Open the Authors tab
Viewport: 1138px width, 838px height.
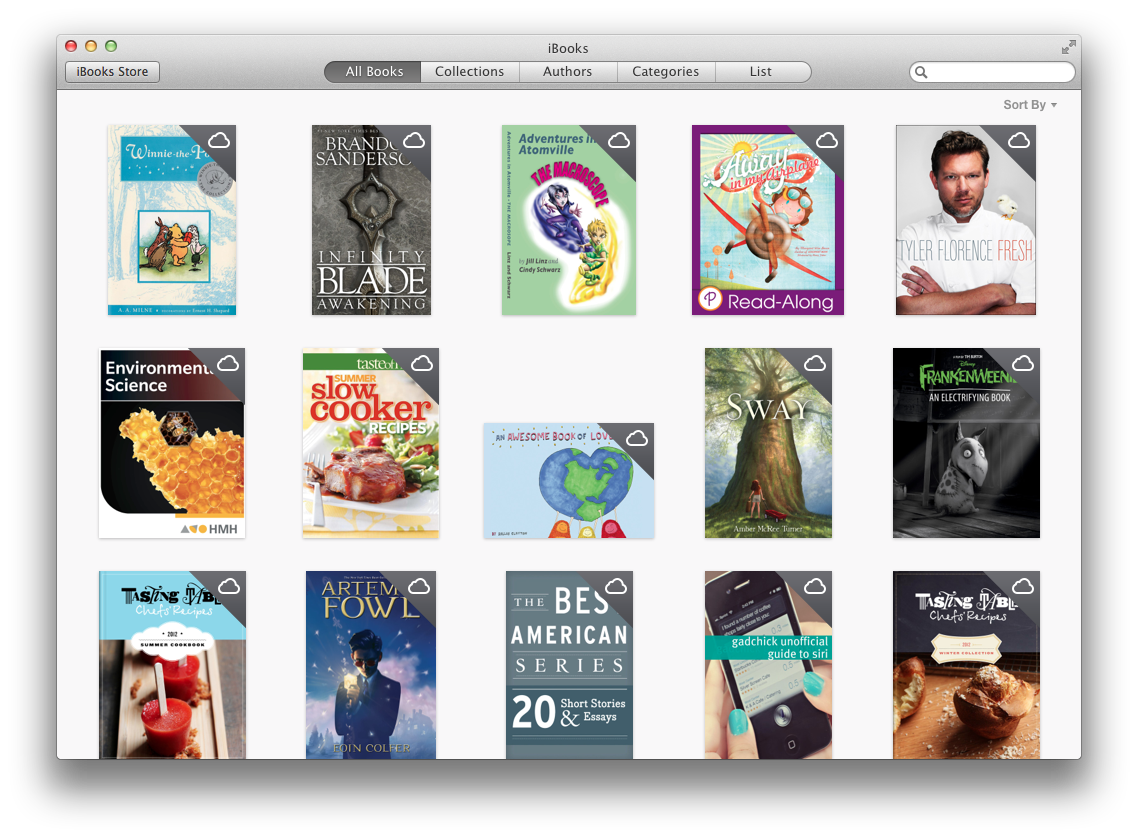[567, 71]
